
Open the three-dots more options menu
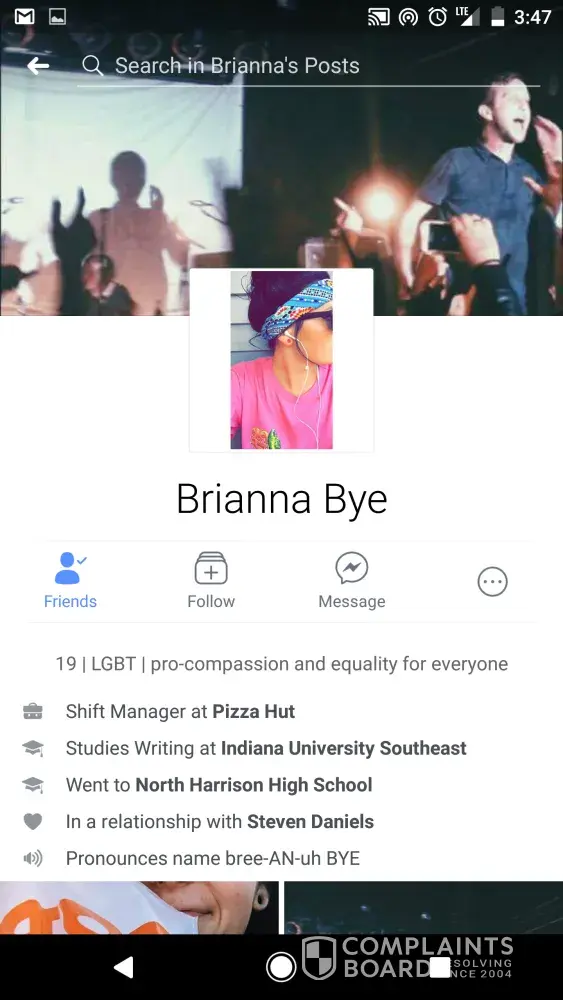click(493, 582)
